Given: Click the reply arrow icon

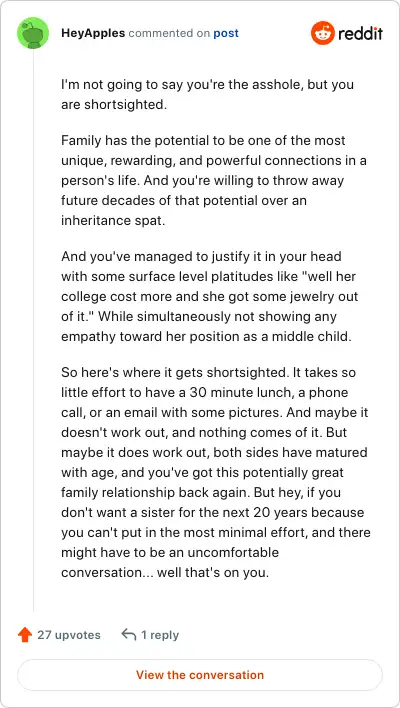Looking at the screenshot, I should click(129, 635).
